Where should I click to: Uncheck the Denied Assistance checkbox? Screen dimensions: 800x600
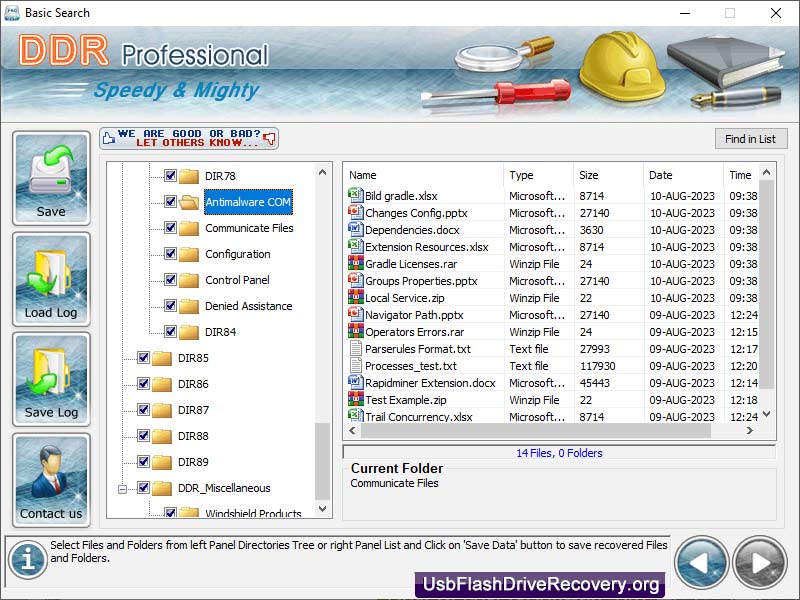click(170, 306)
